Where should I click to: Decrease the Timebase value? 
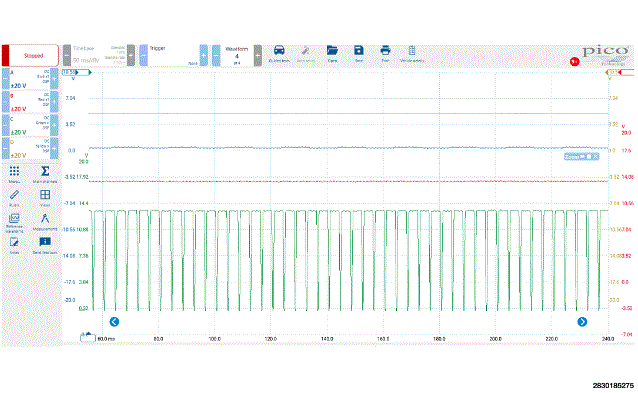pos(67,55)
